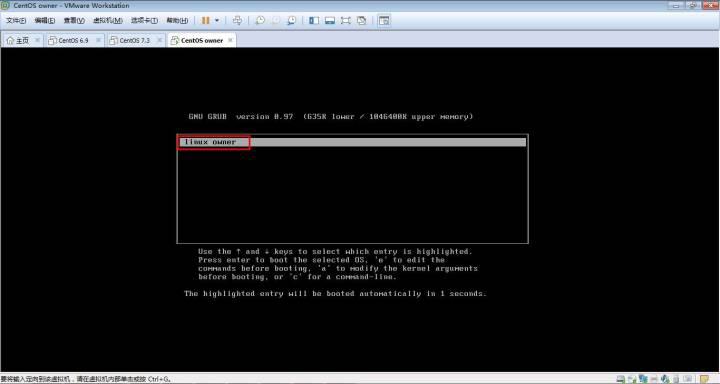Open the 文件(F) menu

coord(16,20)
